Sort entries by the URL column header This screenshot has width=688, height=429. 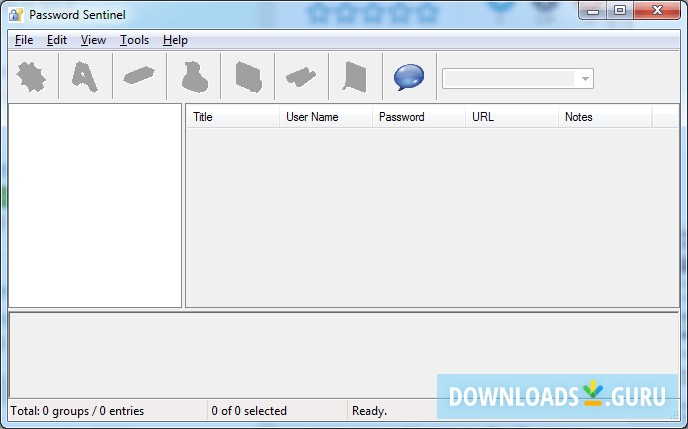(512, 117)
